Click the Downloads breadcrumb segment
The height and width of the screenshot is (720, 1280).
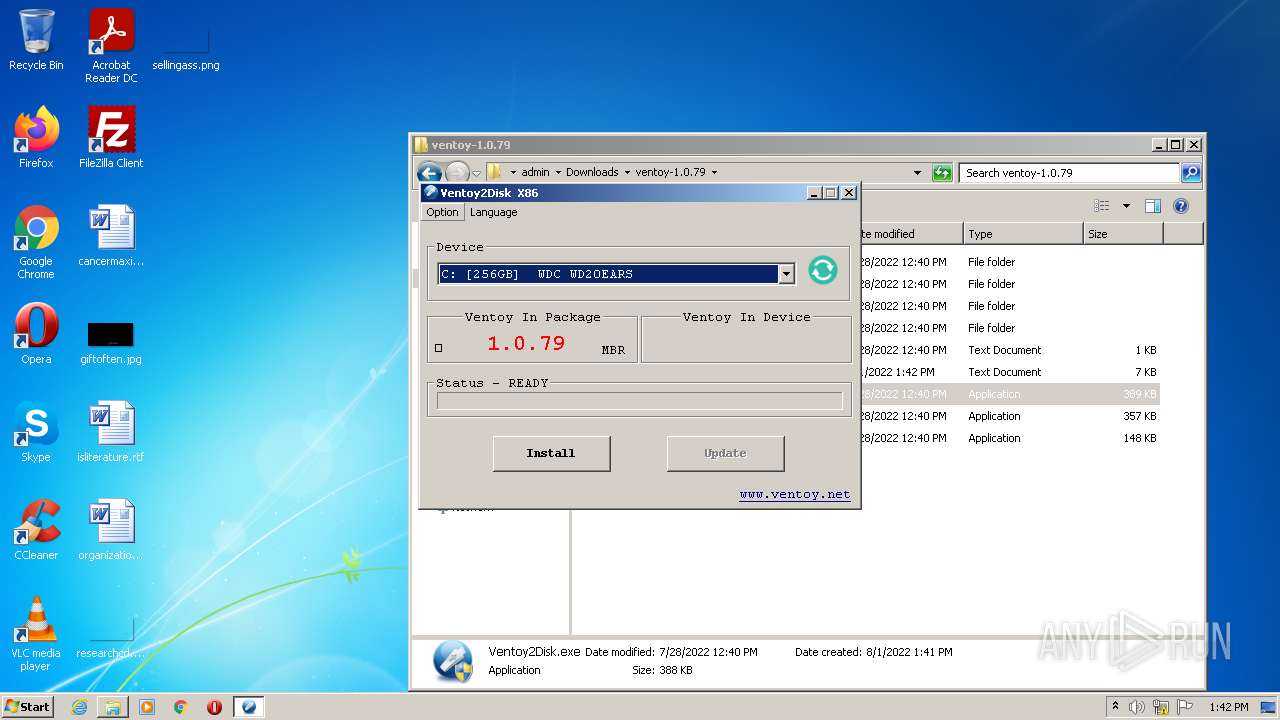click(x=592, y=172)
